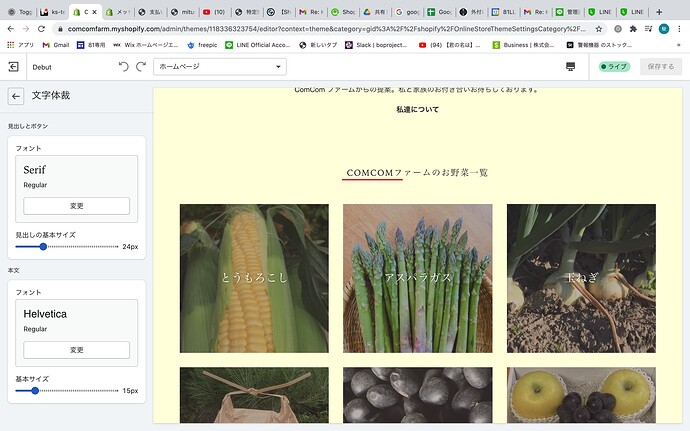The image size is (690, 431).
Task: Open the Chrome extensions puzzle icon
Action: click(633, 29)
